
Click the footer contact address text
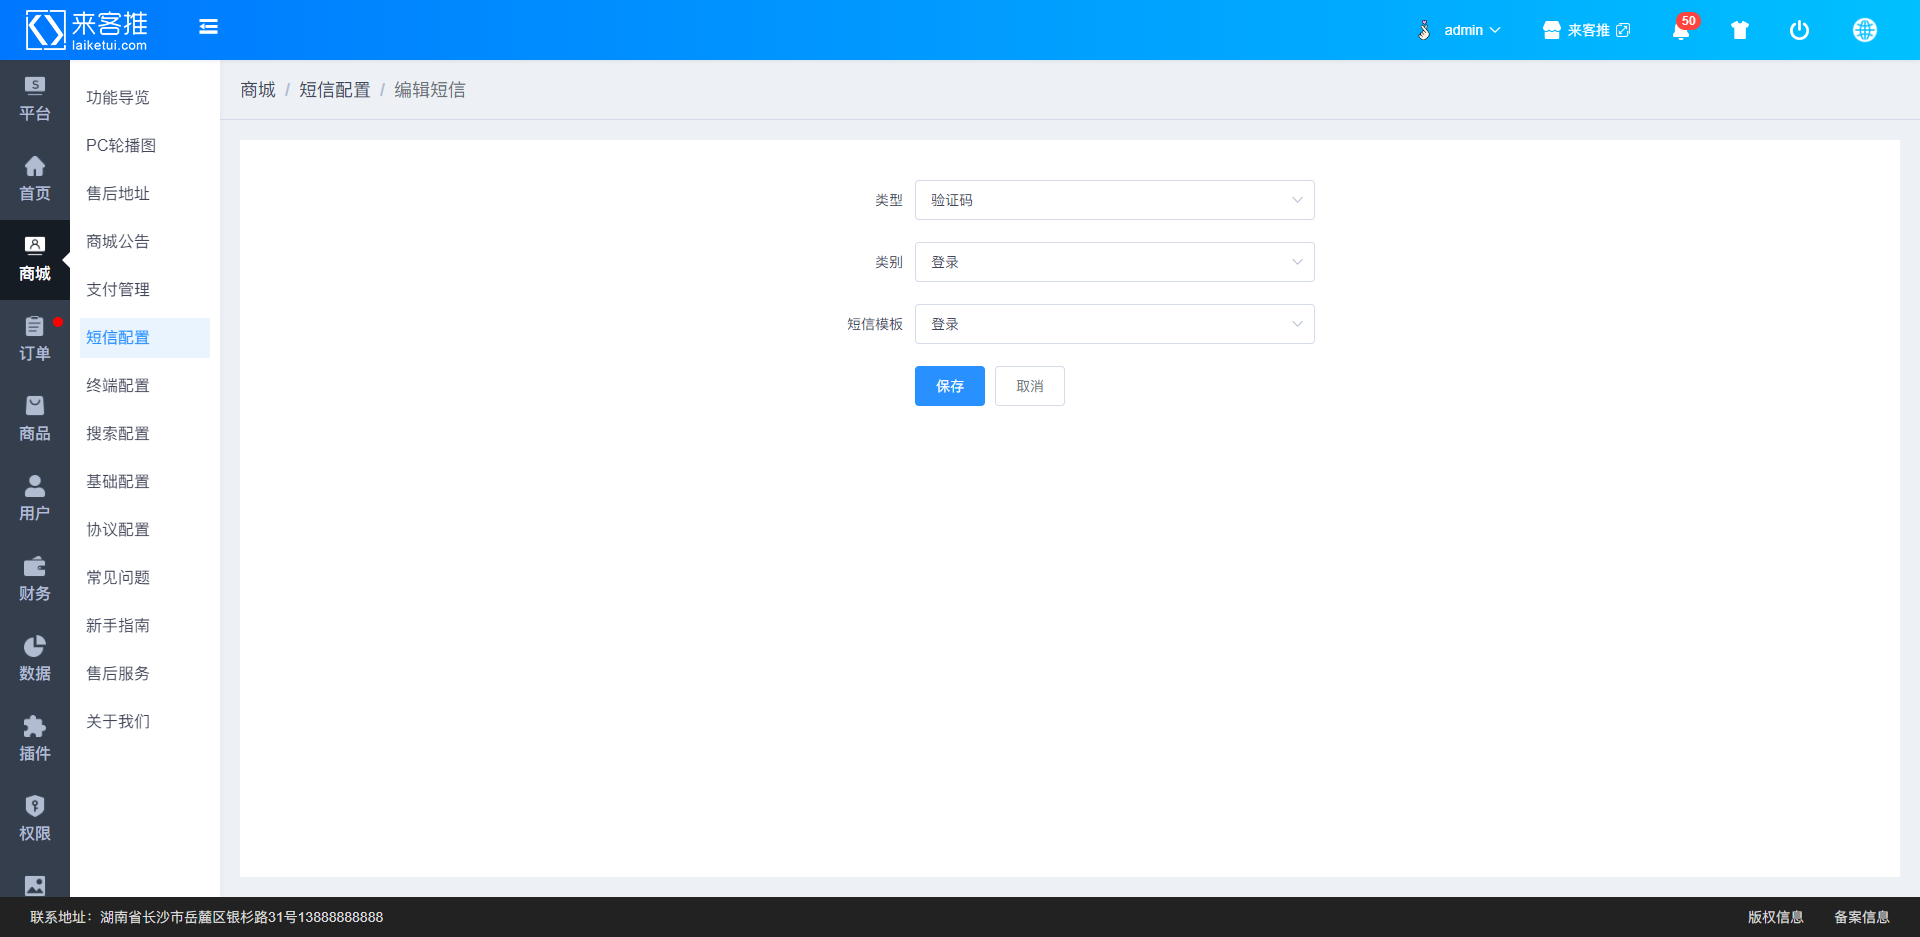point(206,917)
